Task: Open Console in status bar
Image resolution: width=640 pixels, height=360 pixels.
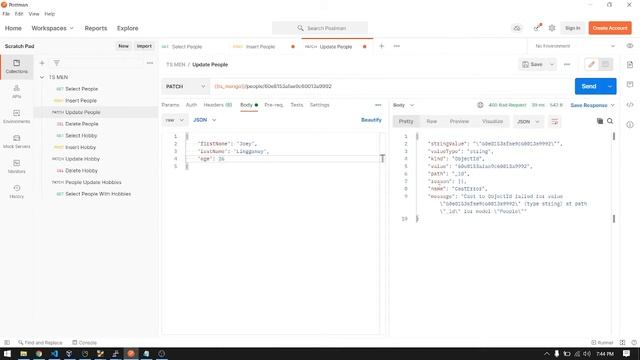Action: (84, 343)
